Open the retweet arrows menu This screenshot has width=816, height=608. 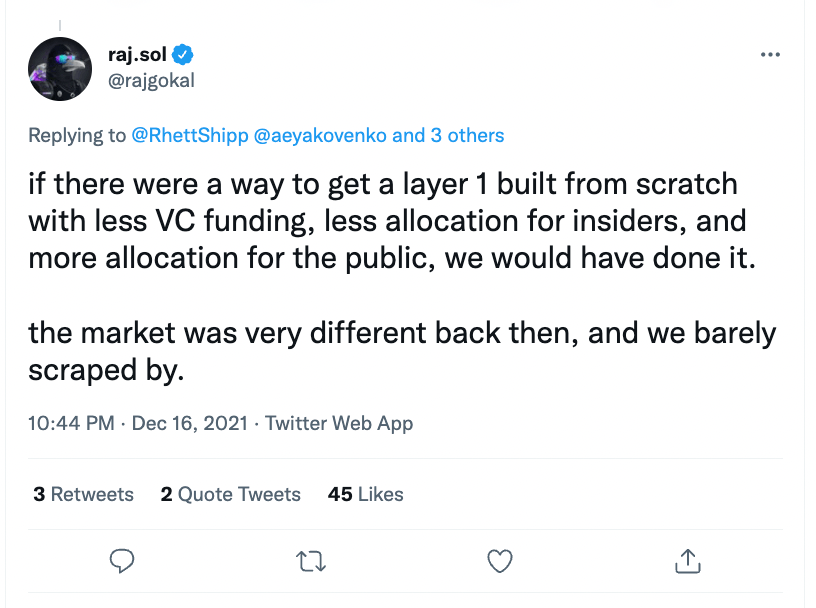click(x=312, y=560)
